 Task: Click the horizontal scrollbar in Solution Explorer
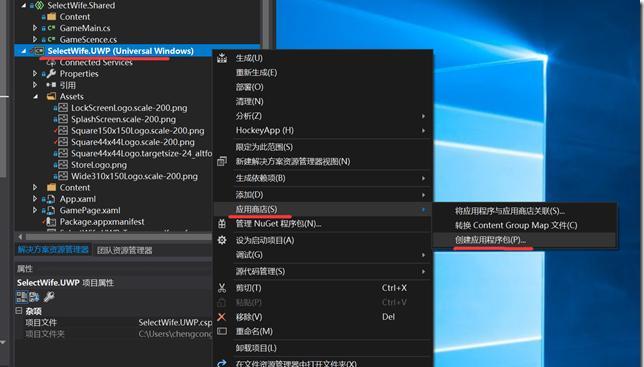coord(118,237)
